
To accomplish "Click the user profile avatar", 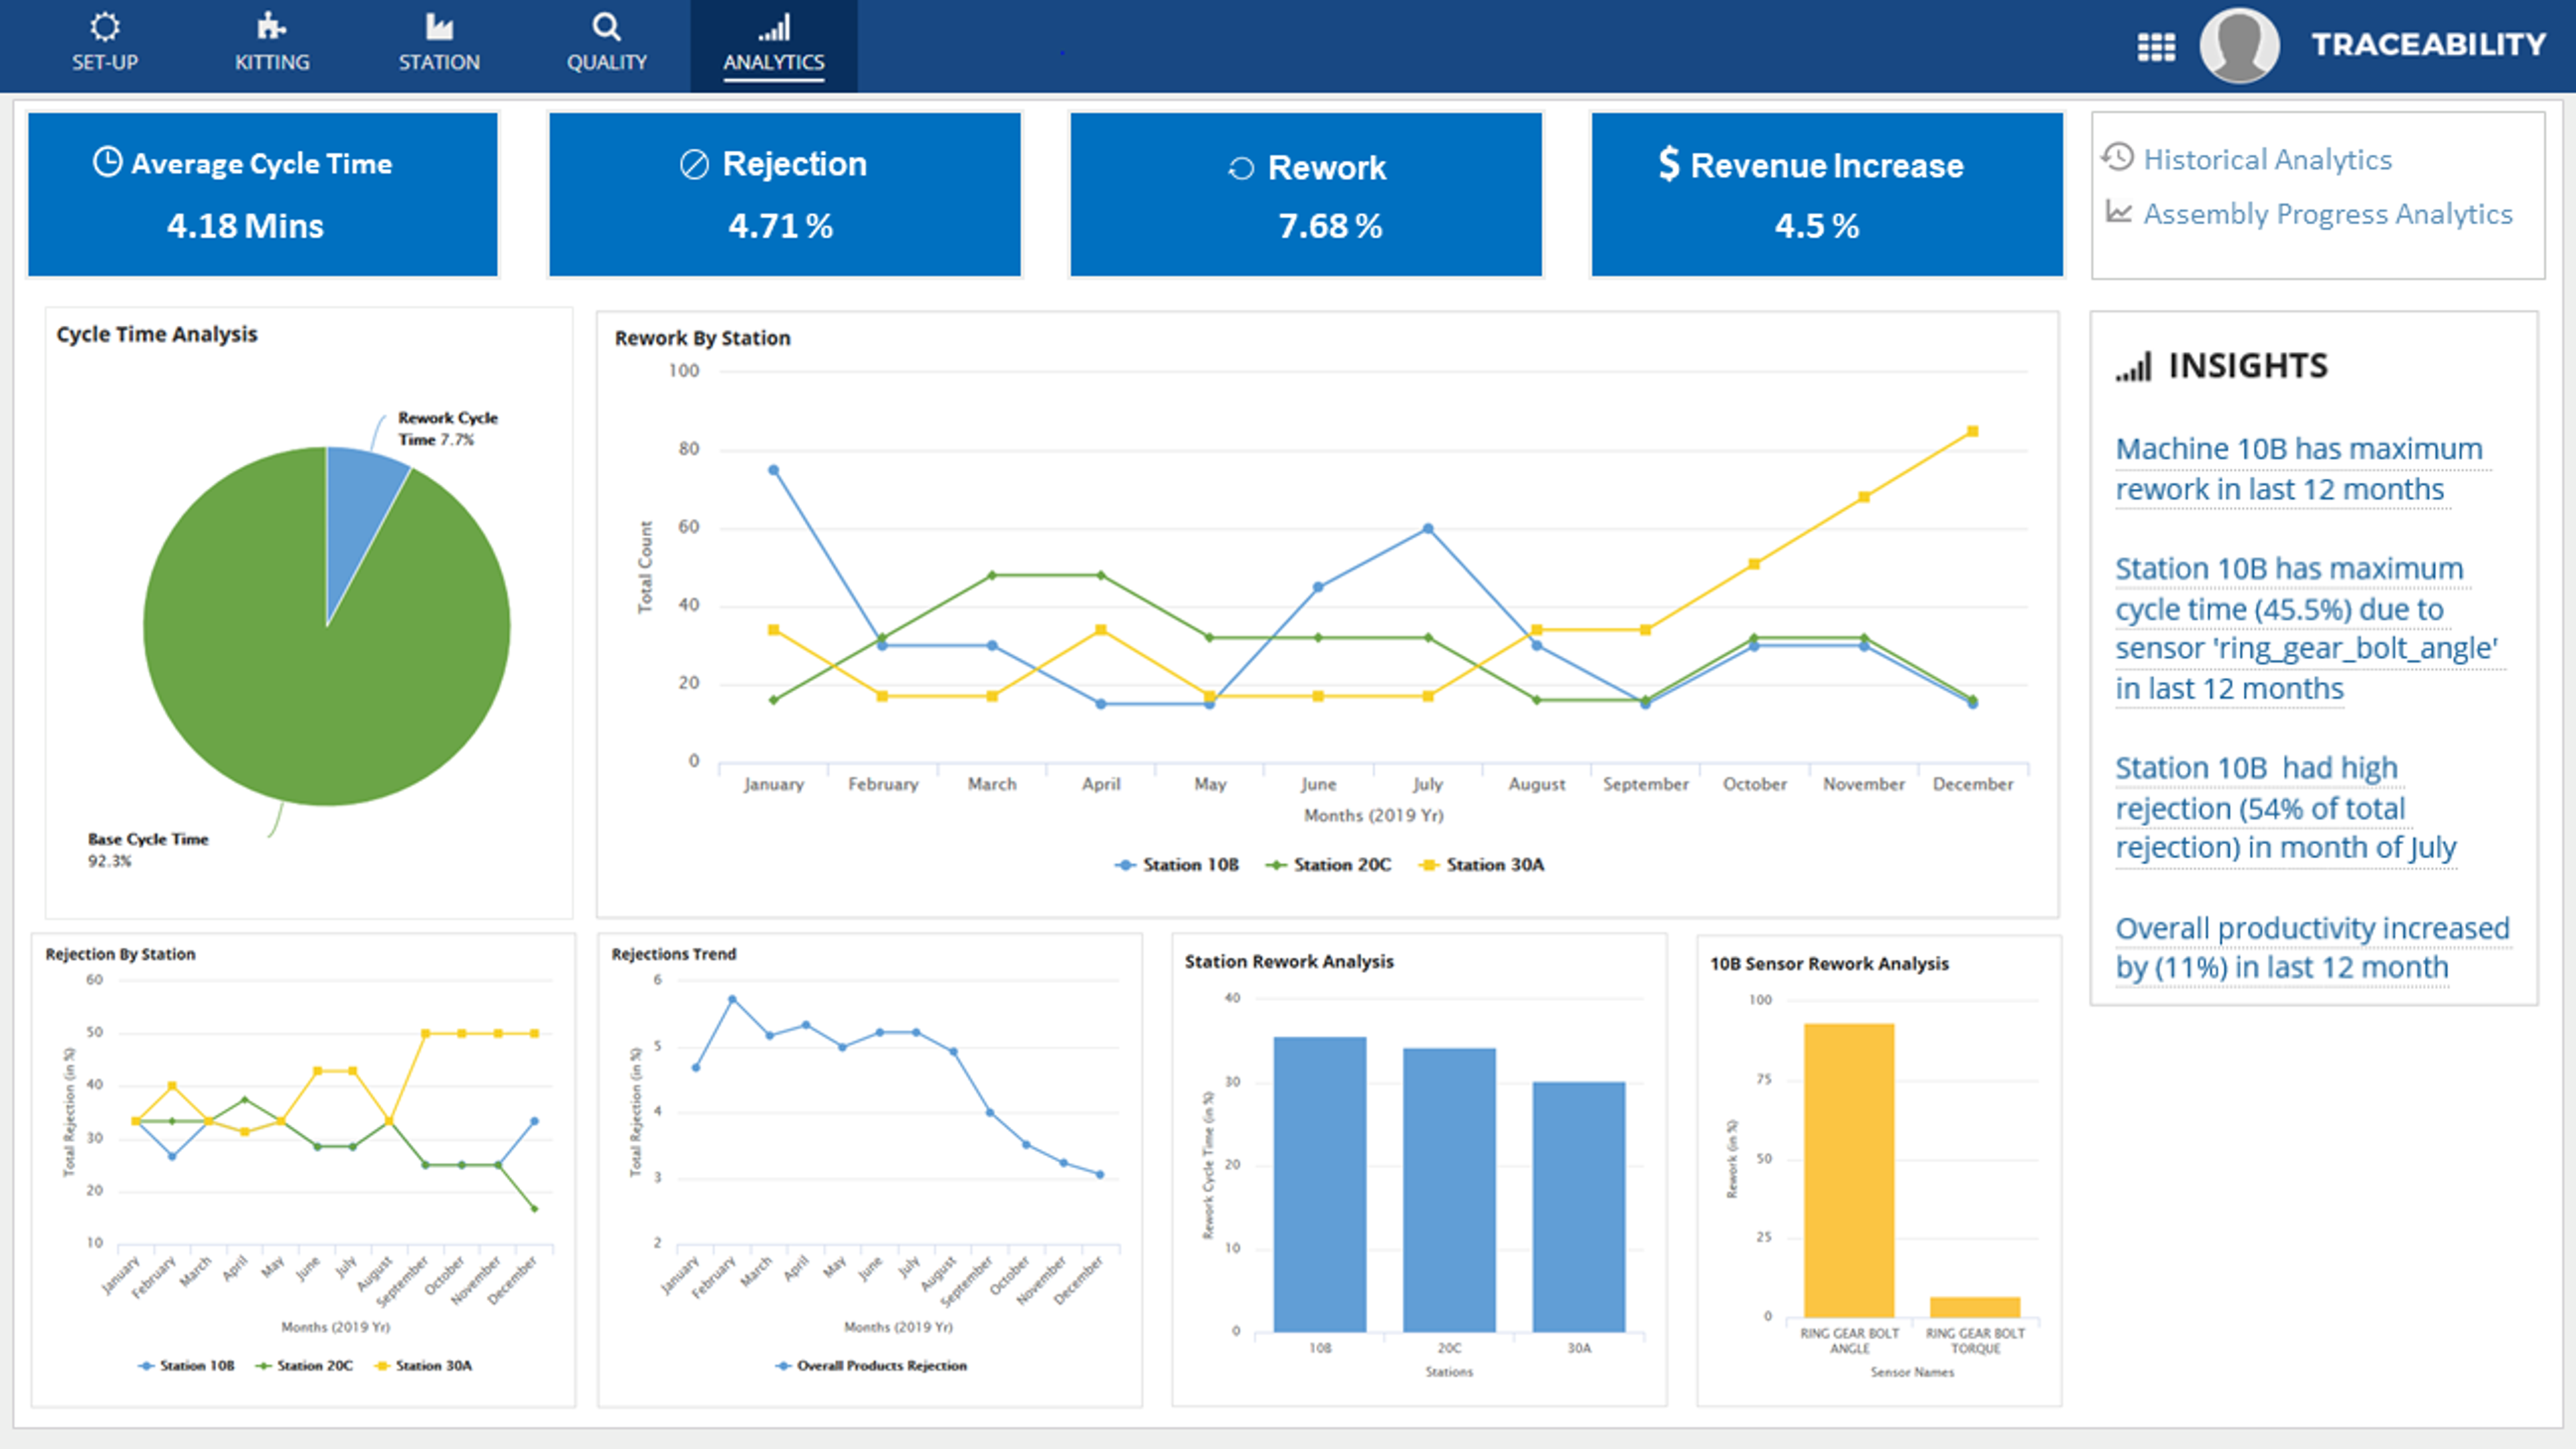I will click(2239, 45).
